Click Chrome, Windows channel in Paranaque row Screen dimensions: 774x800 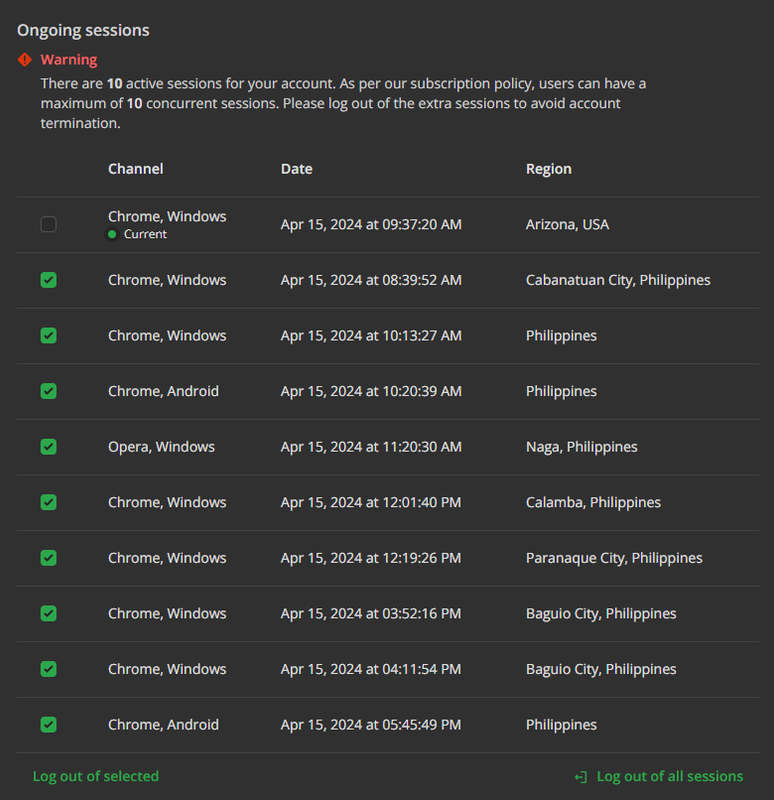pyautogui.click(x=167, y=558)
